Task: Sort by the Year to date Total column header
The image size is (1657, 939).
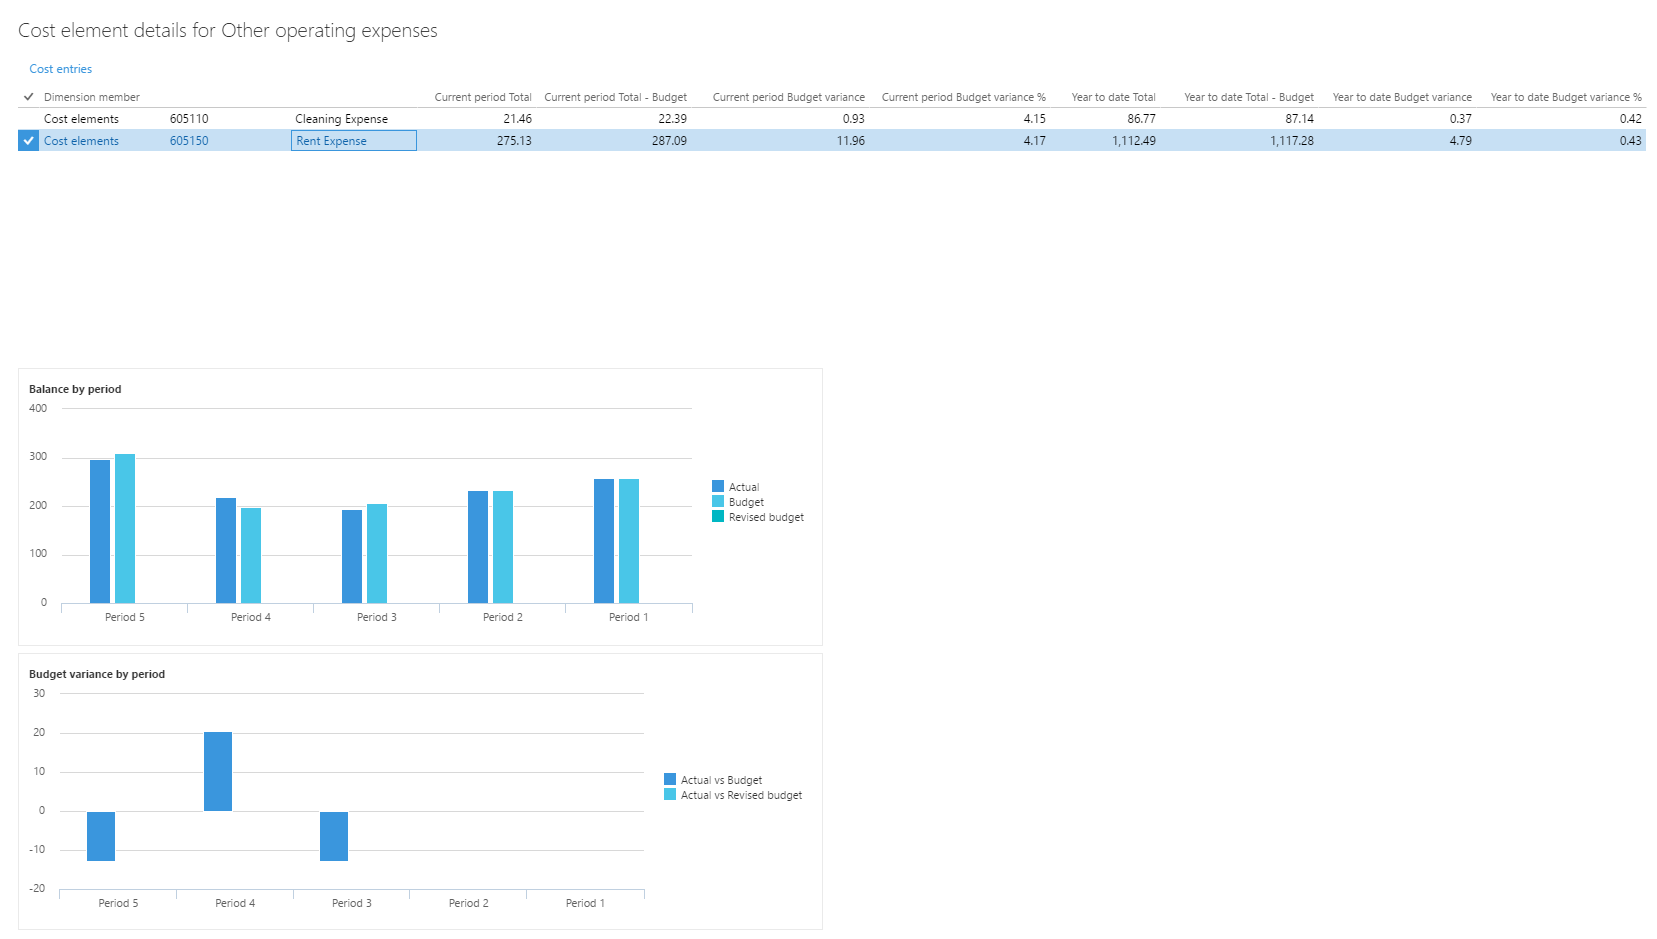Action: (1113, 96)
